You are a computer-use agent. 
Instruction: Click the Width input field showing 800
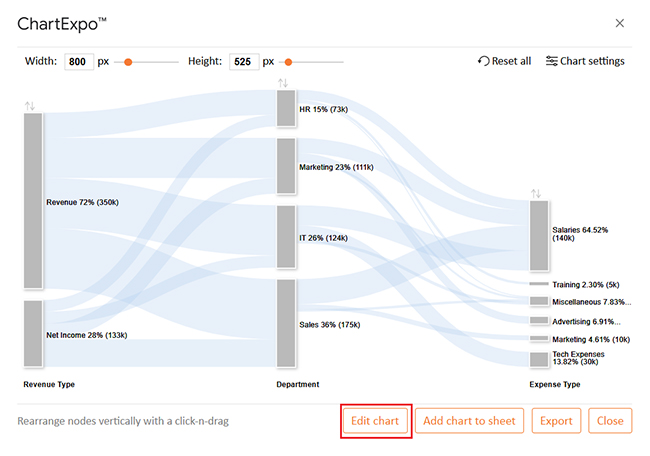[79, 62]
